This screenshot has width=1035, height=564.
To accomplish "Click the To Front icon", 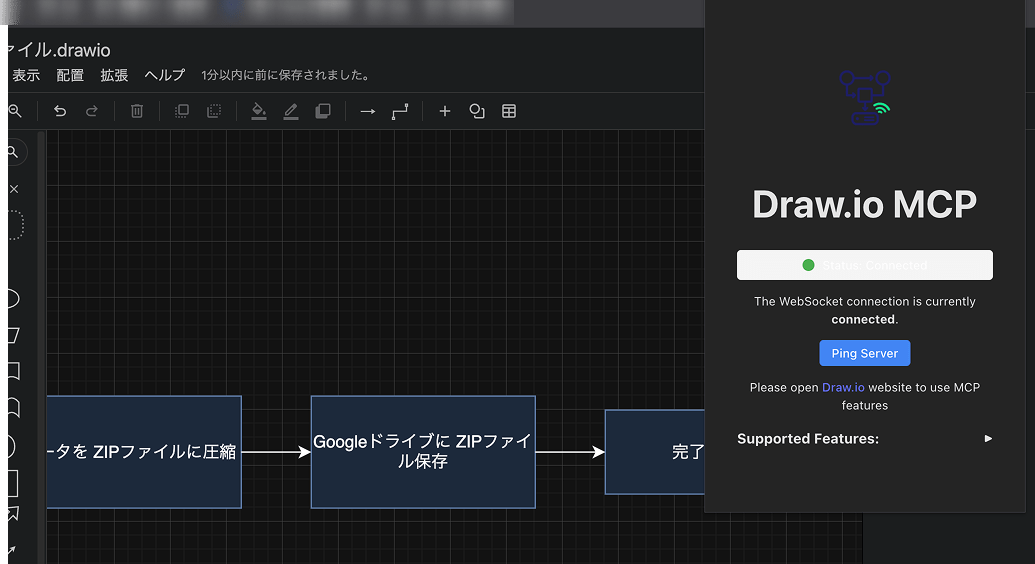I will coord(182,111).
